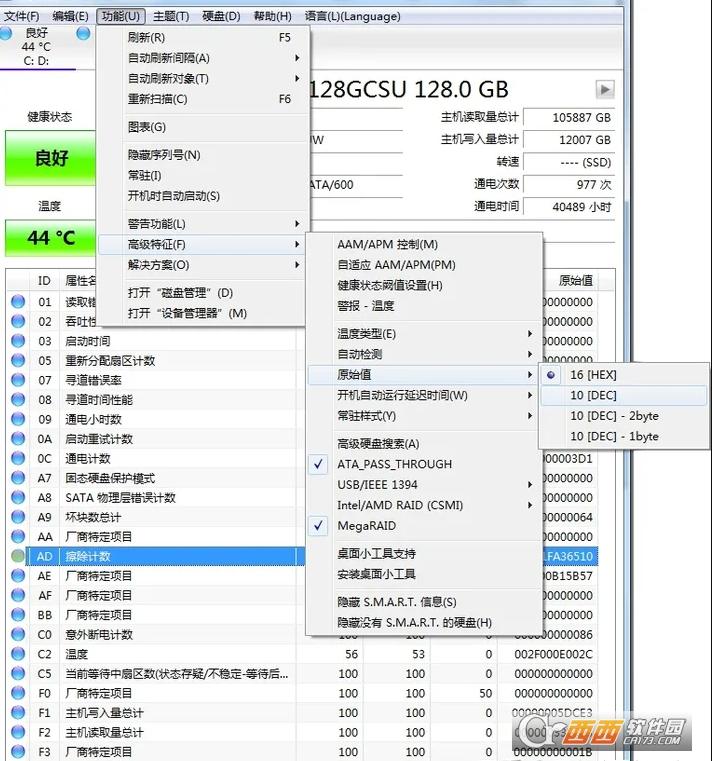The height and width of the screenshot is (761, 712).
Task: Open the 帮助(H) menu
Action: pyautogui.click(x=273, y=17)
